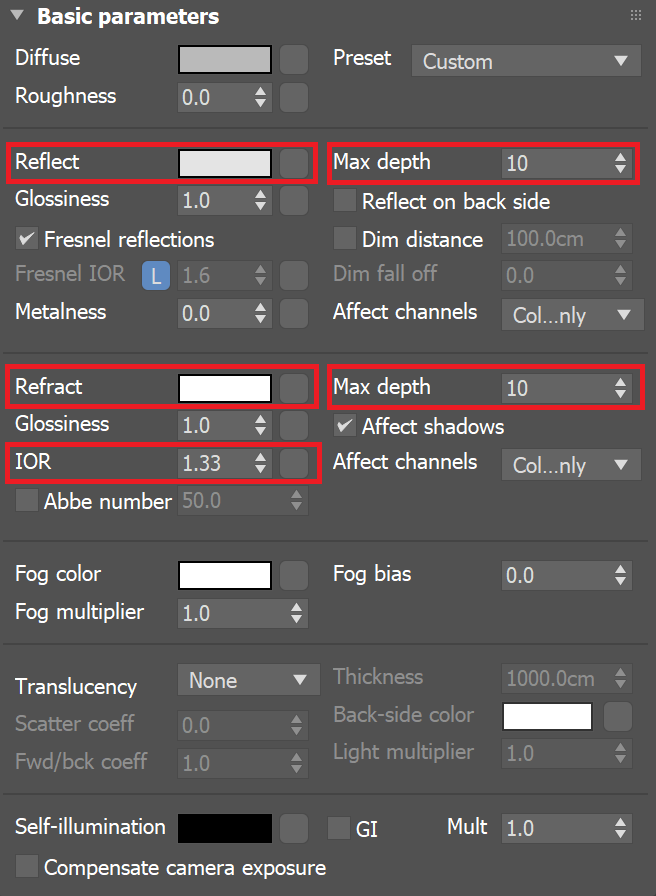Open the Fog color texture slot
This screenshot has width=656, height=896.
click(x=291, y=575)
